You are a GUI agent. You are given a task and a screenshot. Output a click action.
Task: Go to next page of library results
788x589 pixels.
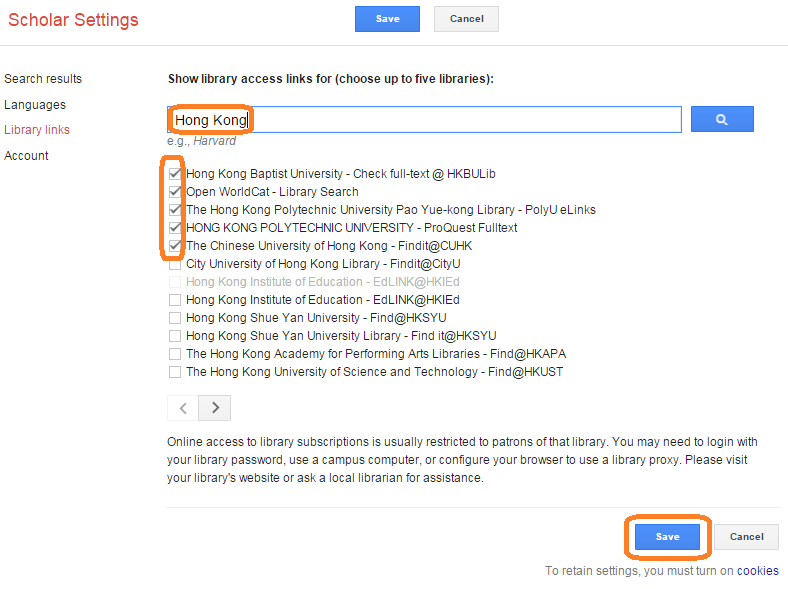pos(215,408)
